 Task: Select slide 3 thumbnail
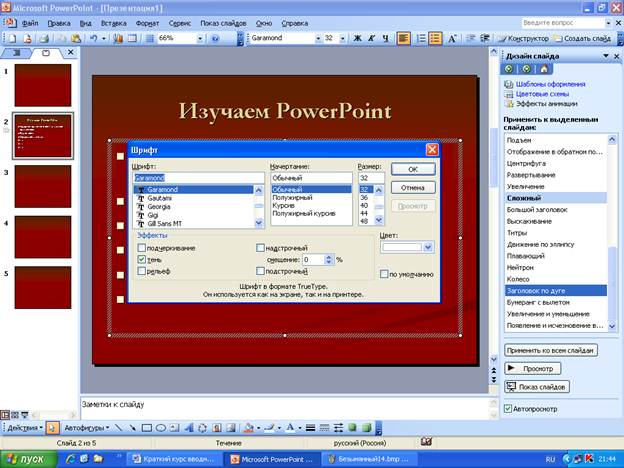43,186
